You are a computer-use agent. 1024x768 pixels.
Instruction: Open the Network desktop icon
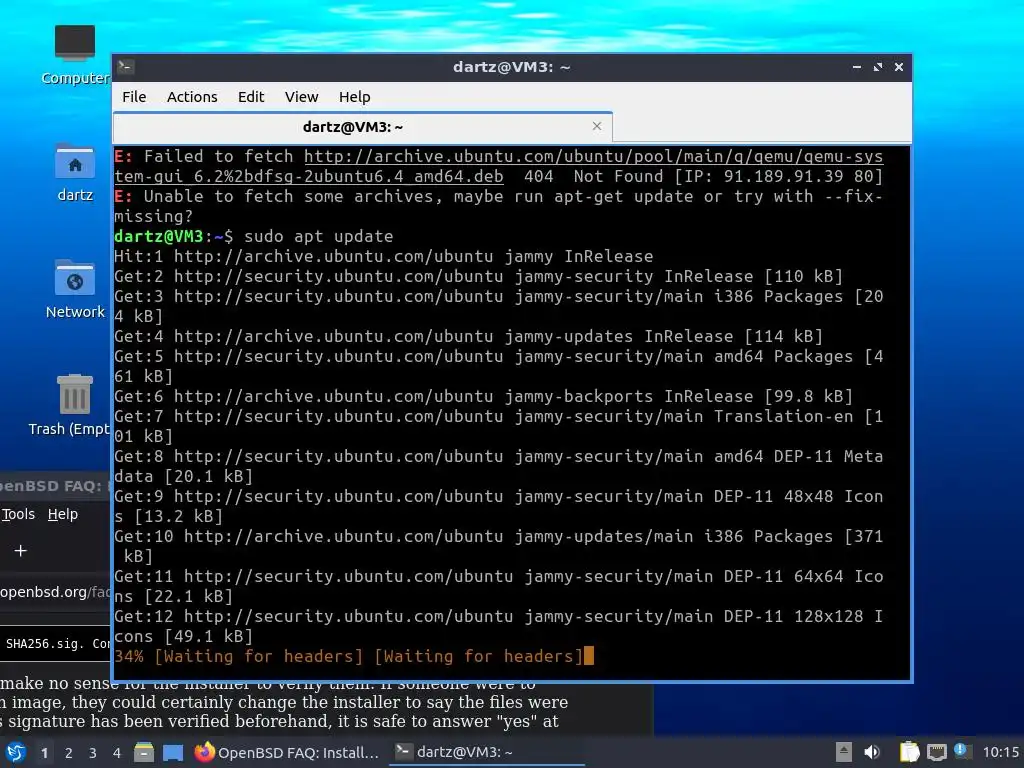tap(74, 289)
